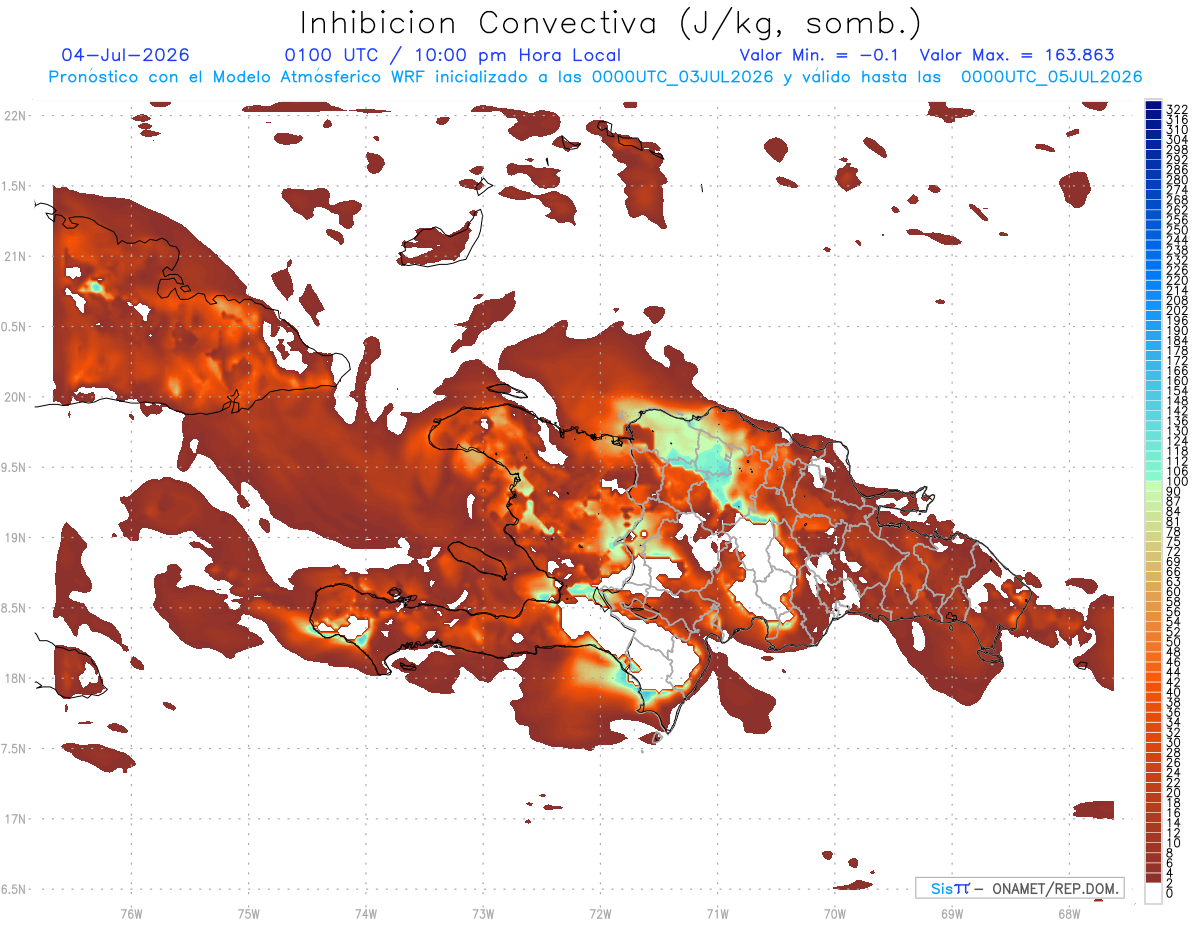
Task: Click the "73W" longitude label
Action: pos(483,912)
